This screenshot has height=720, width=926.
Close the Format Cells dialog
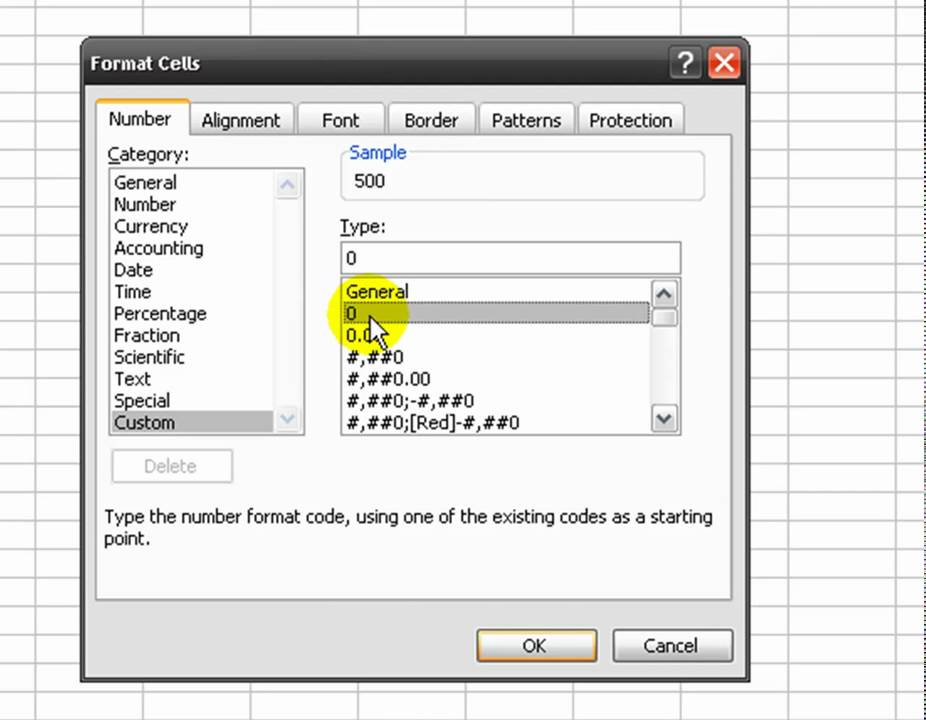tap(723, 63)
